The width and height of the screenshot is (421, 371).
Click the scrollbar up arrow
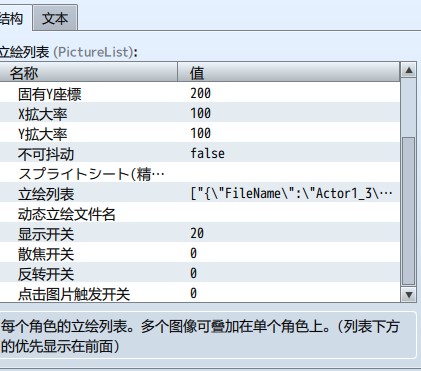409,70
